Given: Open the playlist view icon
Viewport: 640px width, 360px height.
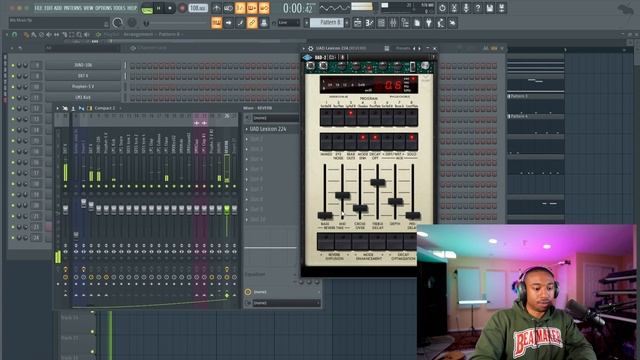Looking at the screenshot, I should point(358,23).
